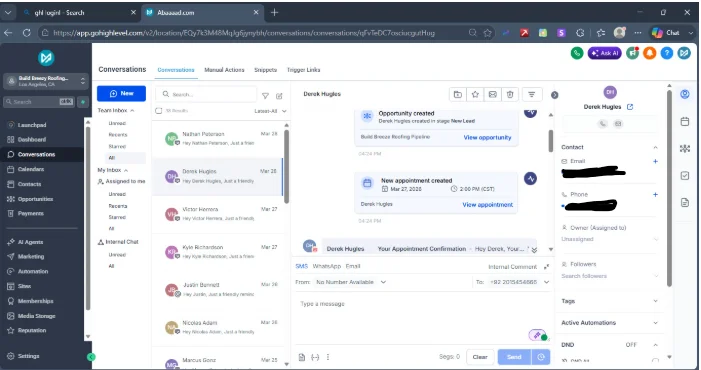Click the conversations Search field

coord(206,94)
